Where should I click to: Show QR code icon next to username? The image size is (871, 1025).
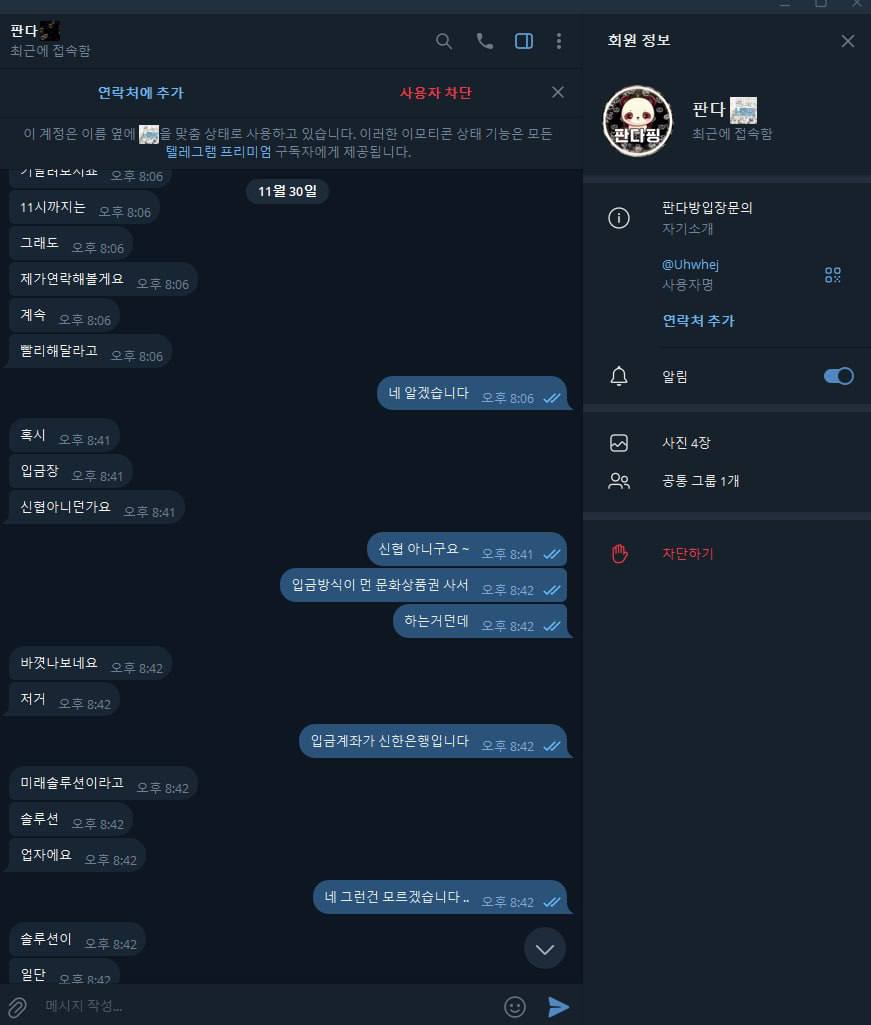coord(832,275)
